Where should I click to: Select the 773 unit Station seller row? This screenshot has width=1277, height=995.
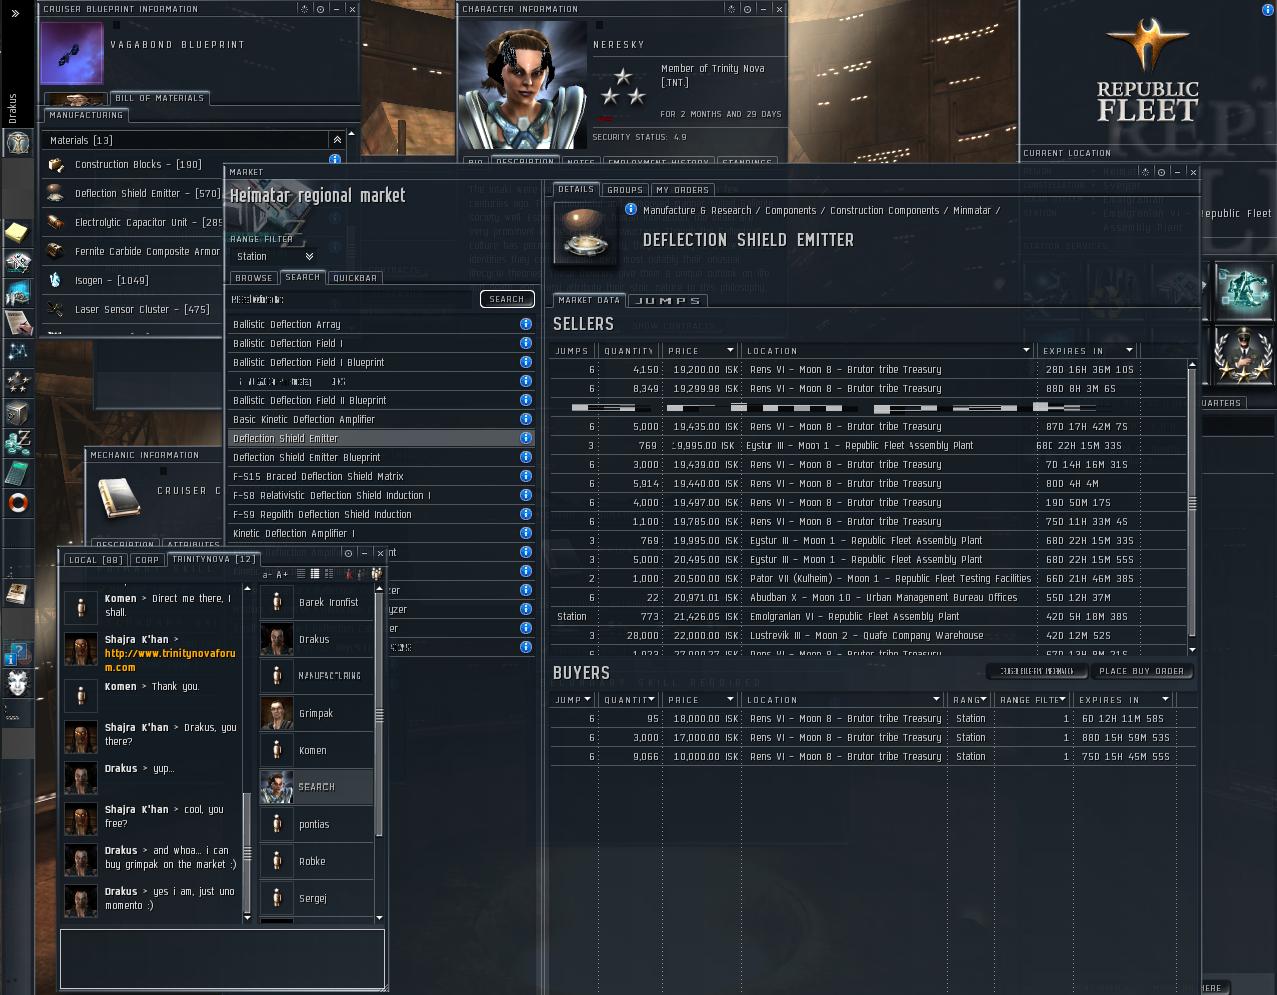point(868,616)
